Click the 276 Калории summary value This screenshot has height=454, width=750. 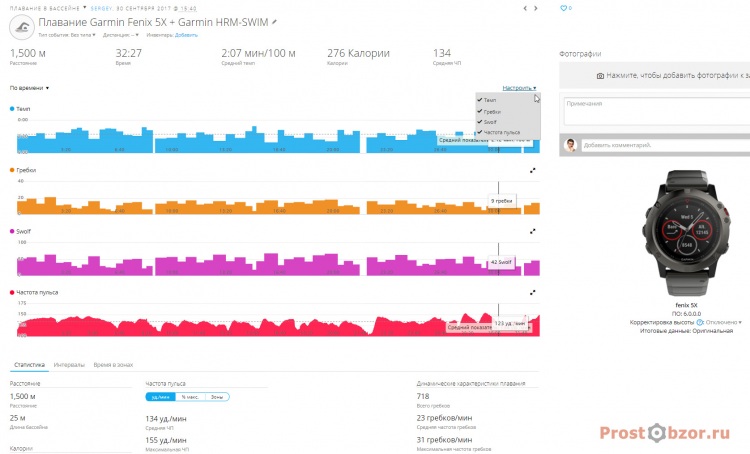(x=358, y=54)
